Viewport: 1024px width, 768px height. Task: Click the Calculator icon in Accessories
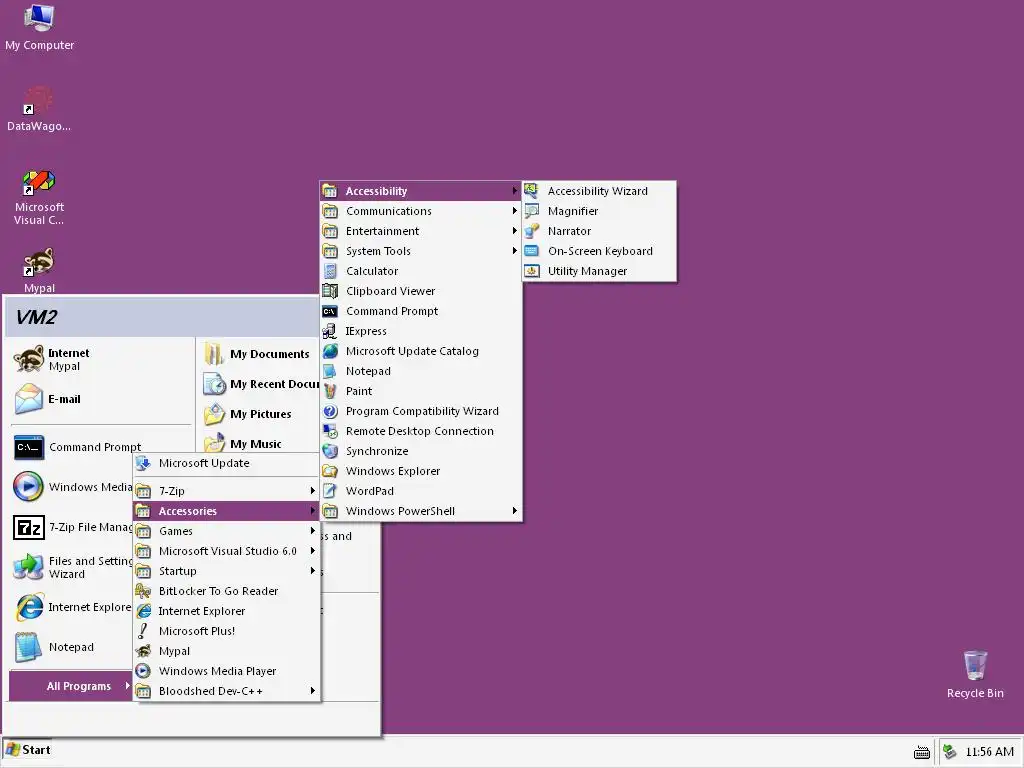[x=330, y=271]
